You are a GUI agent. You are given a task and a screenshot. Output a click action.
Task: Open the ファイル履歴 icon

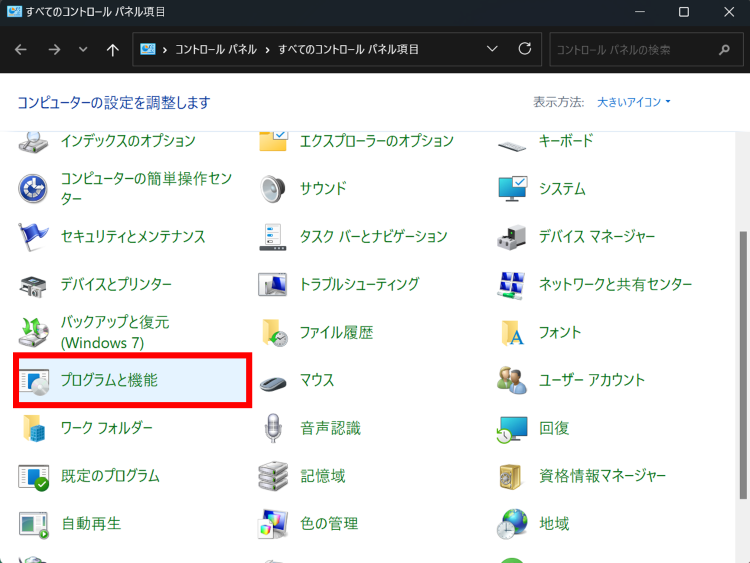(275, 332)
